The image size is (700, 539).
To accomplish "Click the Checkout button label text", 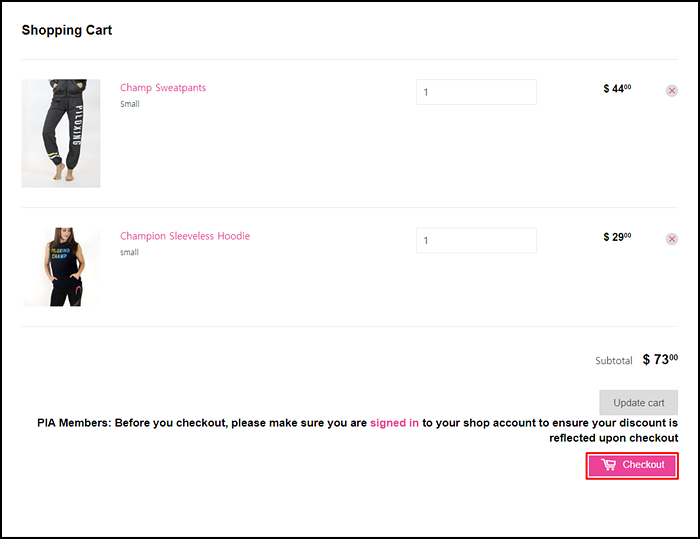I will 643,465.
